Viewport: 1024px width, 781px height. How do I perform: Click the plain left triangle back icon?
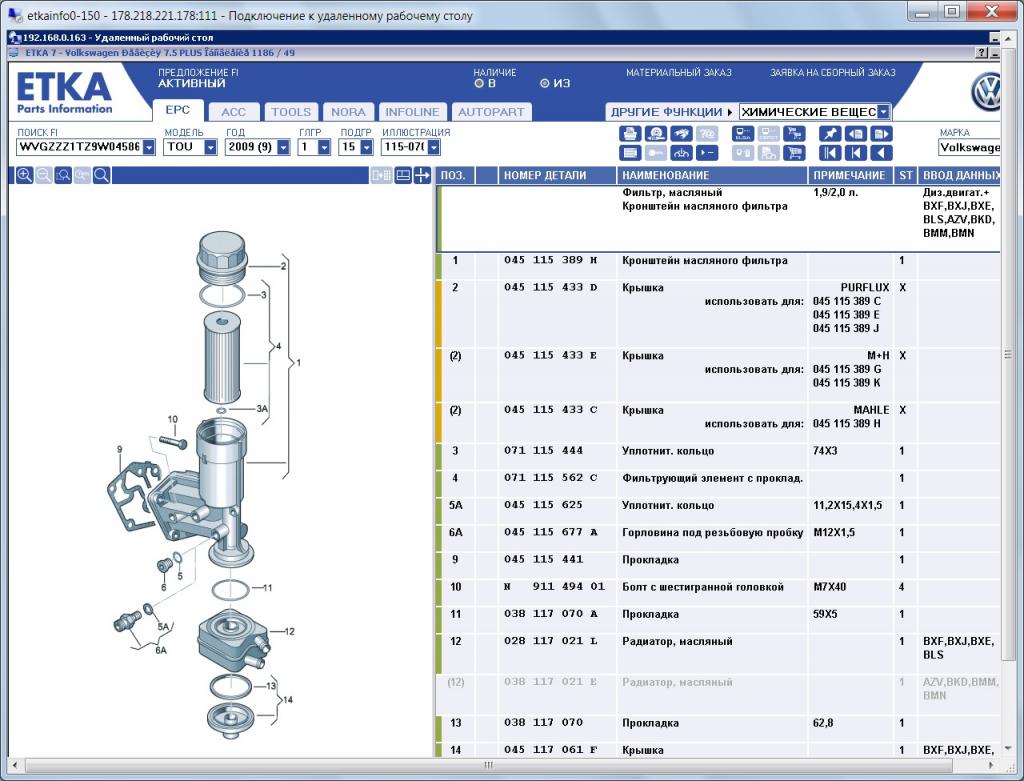point(881,153)
